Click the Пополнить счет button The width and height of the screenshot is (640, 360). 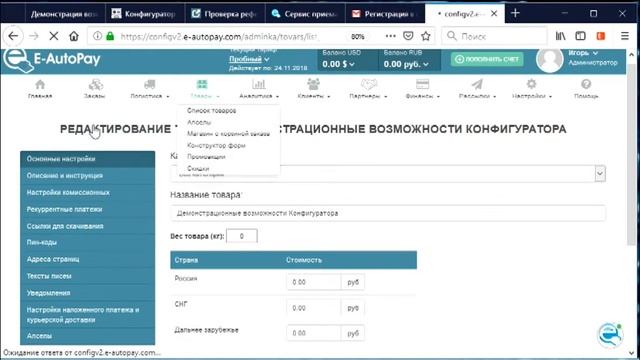point(487,59)
